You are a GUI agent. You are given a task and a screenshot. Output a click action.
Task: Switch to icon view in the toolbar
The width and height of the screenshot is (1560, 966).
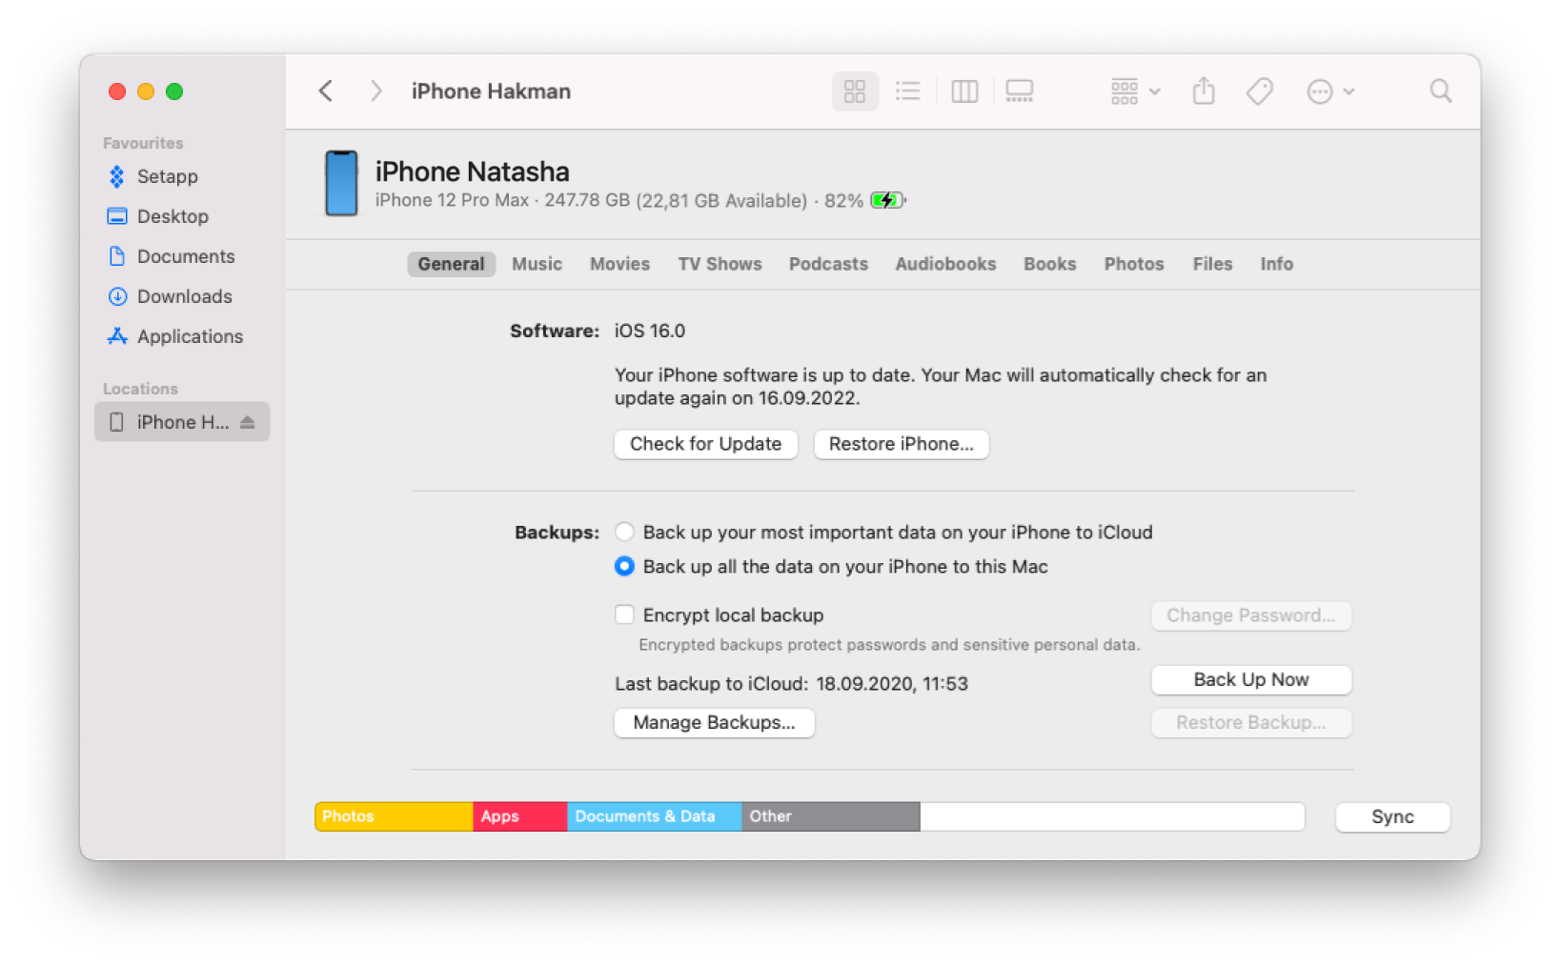point(855,91)
